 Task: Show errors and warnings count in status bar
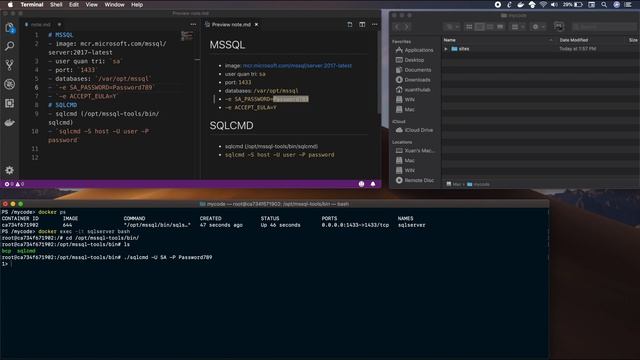click(14, 184)
